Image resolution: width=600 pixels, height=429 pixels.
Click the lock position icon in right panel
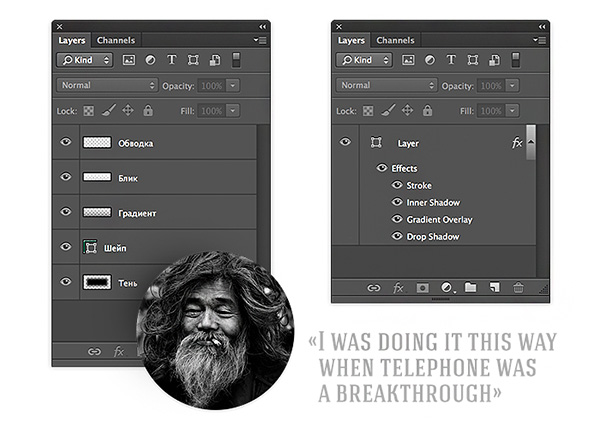[x=407, y=111]
